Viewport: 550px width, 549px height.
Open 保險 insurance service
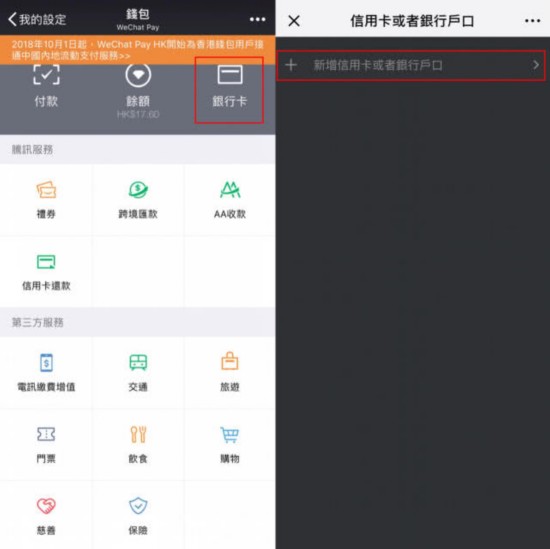click(138, 516)
